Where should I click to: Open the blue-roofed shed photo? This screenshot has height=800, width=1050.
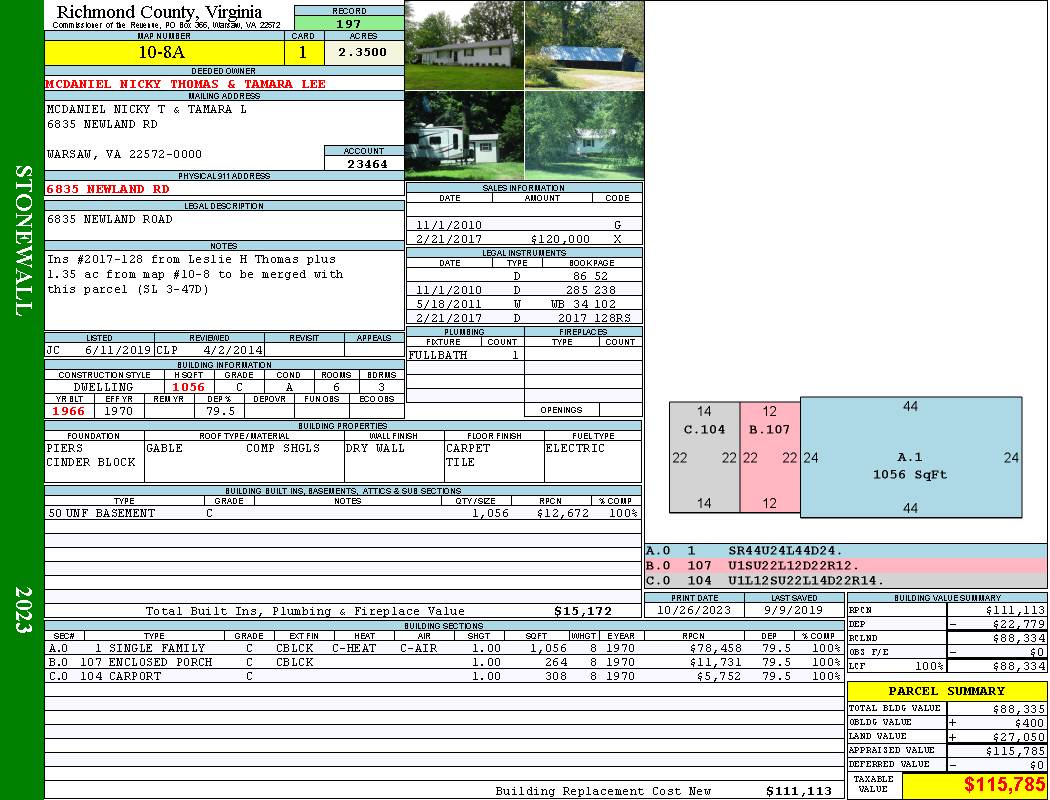click(583, 45)
